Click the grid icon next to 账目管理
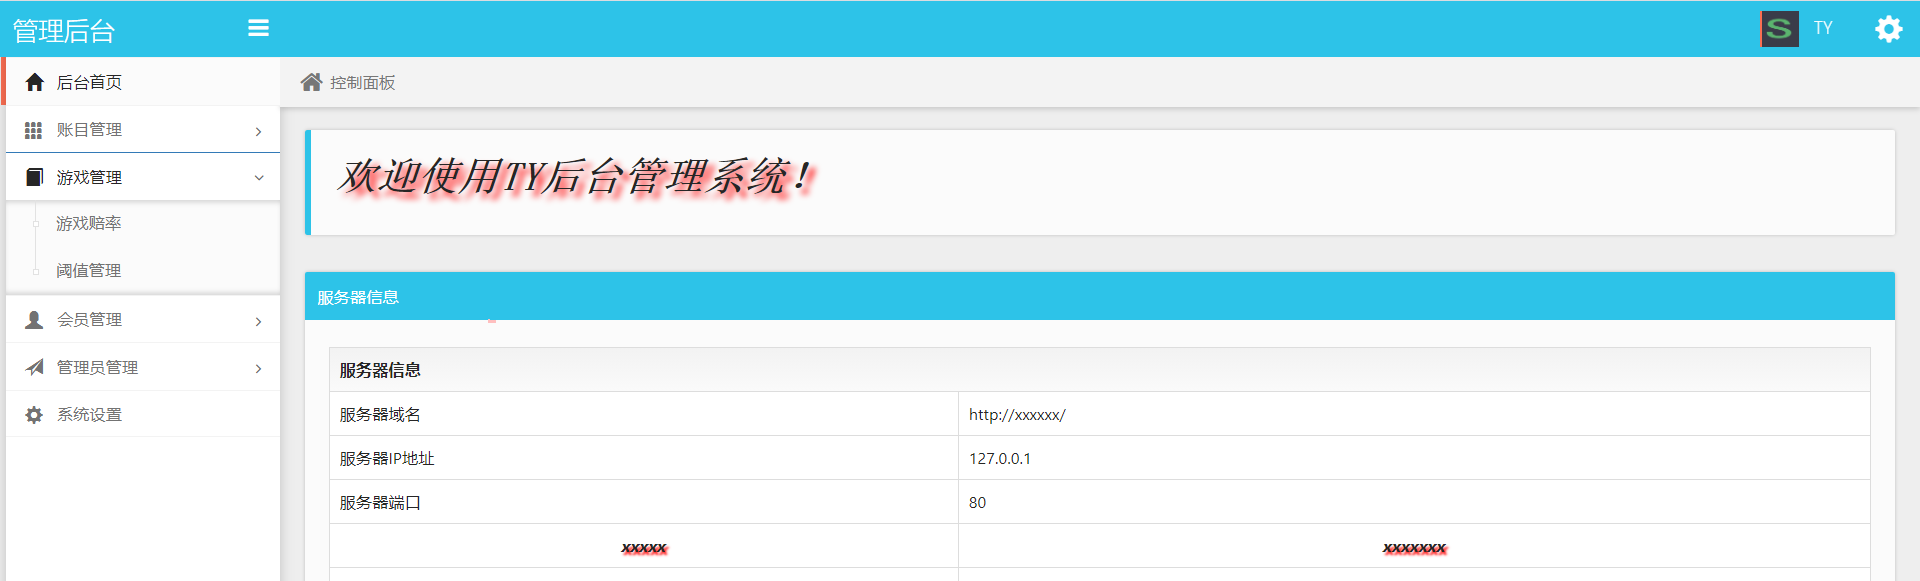 [x=33, y=130]
